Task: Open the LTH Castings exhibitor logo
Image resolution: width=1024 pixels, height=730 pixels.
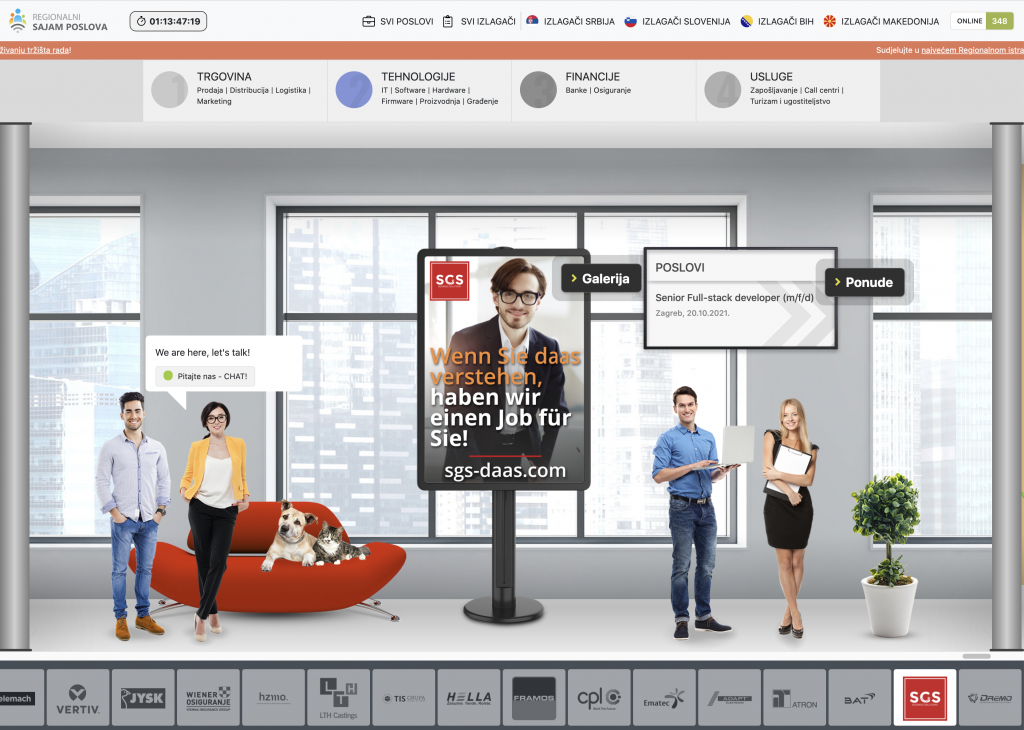Action: click(338, 697)
